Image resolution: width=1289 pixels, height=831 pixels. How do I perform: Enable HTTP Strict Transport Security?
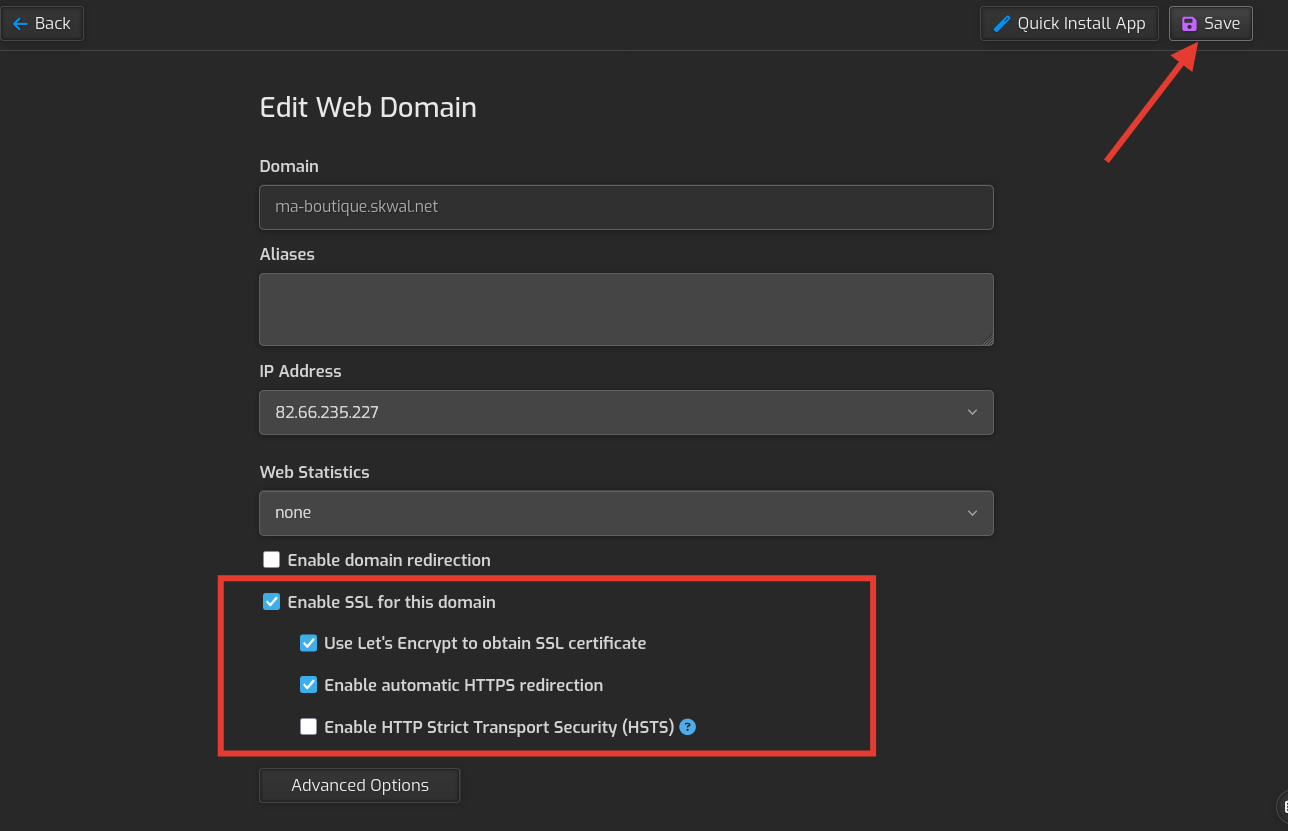pos(308,727)
